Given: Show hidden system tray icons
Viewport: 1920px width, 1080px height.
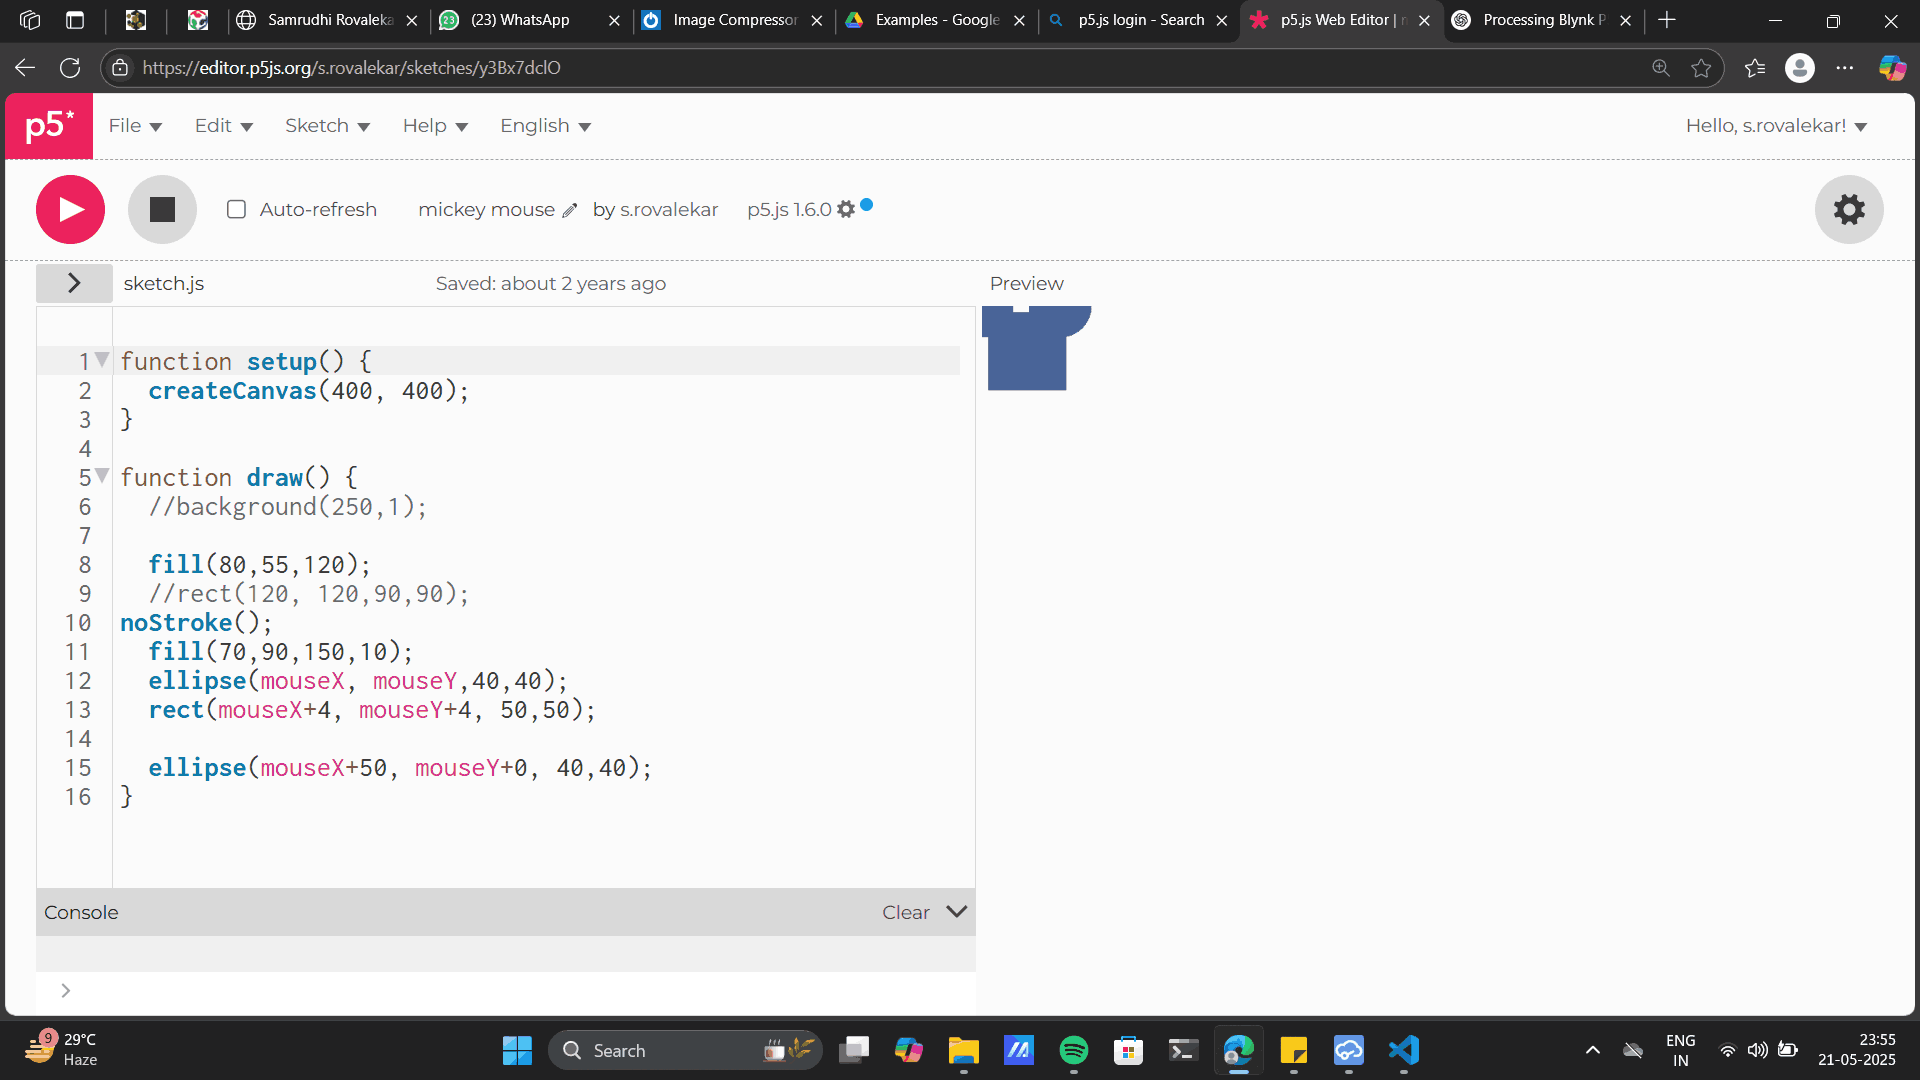Looking at the screenshot, I should click(x=1593, y=1050).
